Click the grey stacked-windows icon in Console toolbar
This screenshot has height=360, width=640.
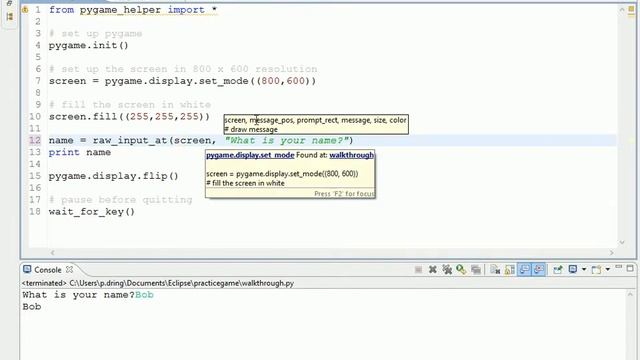click(x=476, y=270)
